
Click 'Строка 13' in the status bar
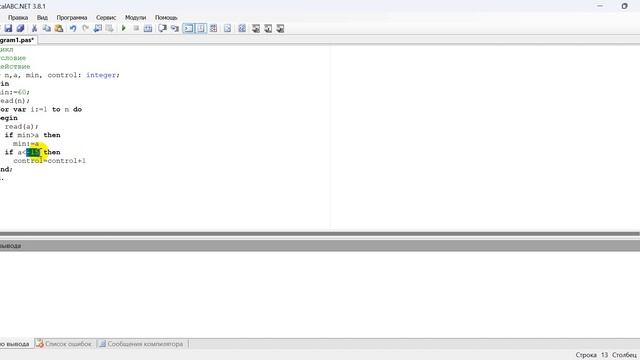pos(592,355)
